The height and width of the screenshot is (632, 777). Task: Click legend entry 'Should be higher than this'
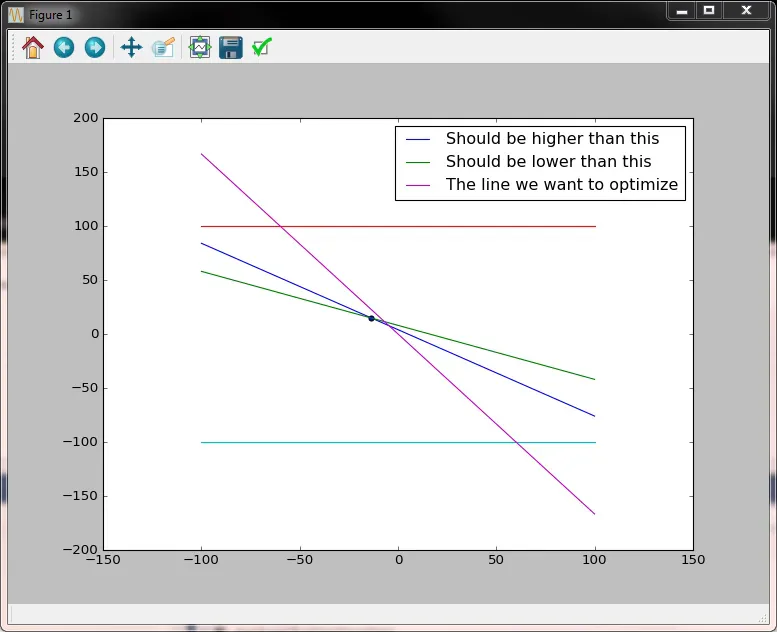tap(552, 138)
